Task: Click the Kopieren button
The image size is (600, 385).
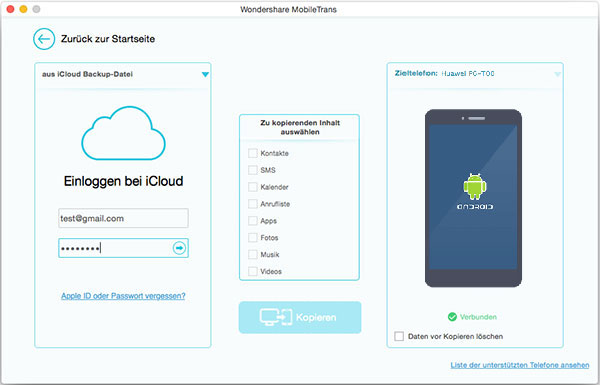Action: tap(300, 317)
